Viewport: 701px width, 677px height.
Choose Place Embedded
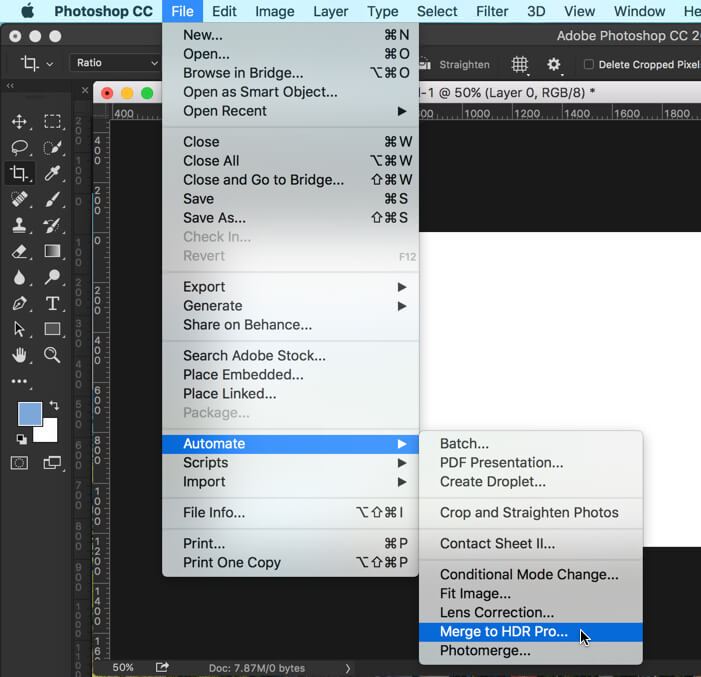point(290,375)
